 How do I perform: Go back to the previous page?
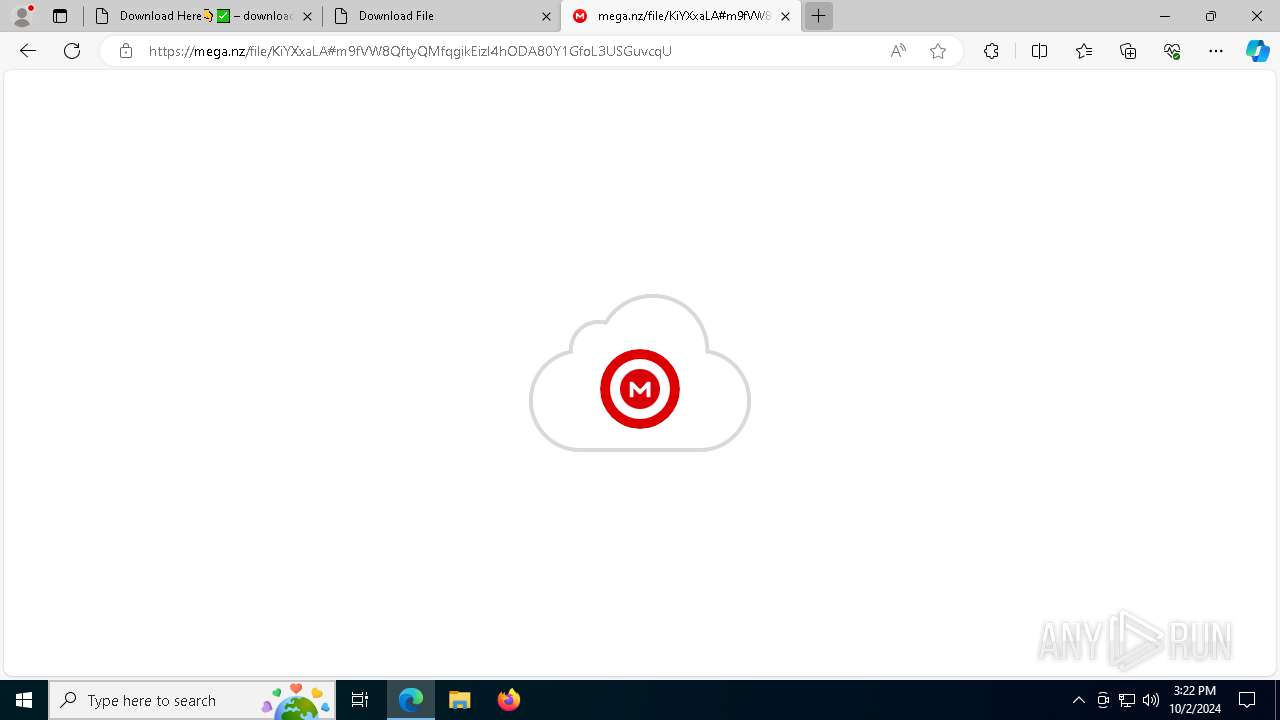[28, 51]
